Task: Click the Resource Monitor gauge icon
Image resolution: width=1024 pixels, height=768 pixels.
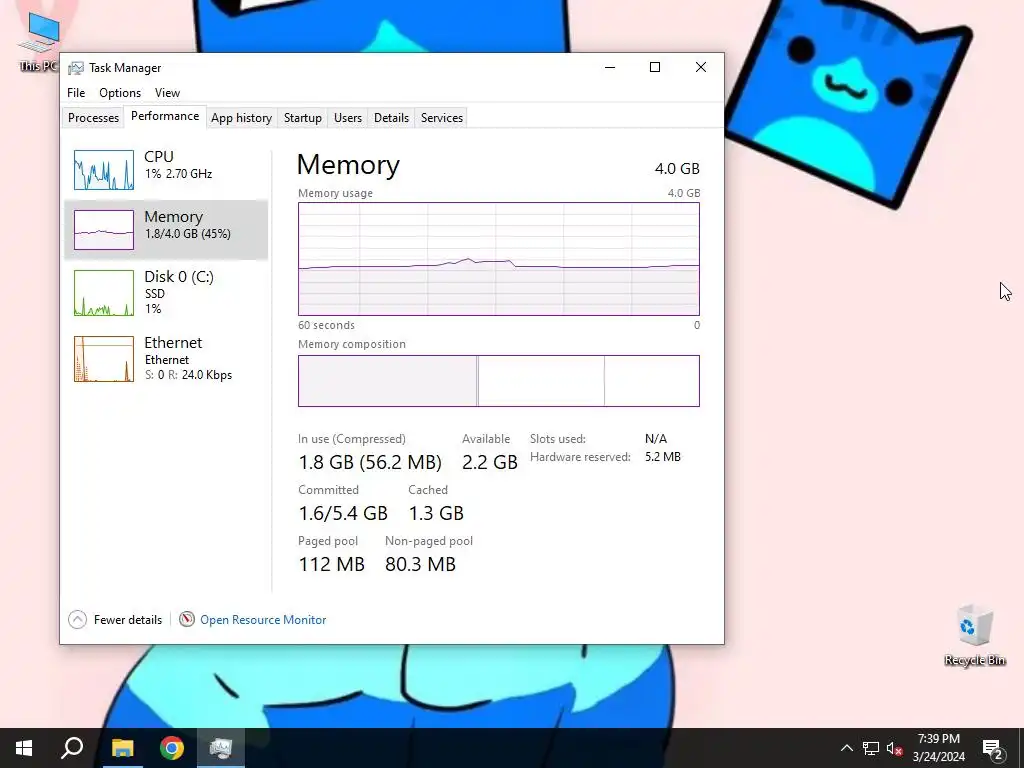Action: (x=187, y=619)
